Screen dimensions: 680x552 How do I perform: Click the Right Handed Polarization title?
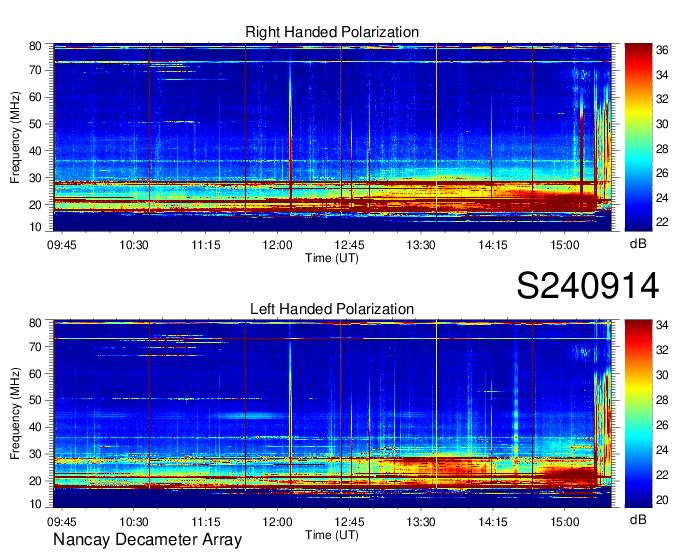tap(332, 32)
